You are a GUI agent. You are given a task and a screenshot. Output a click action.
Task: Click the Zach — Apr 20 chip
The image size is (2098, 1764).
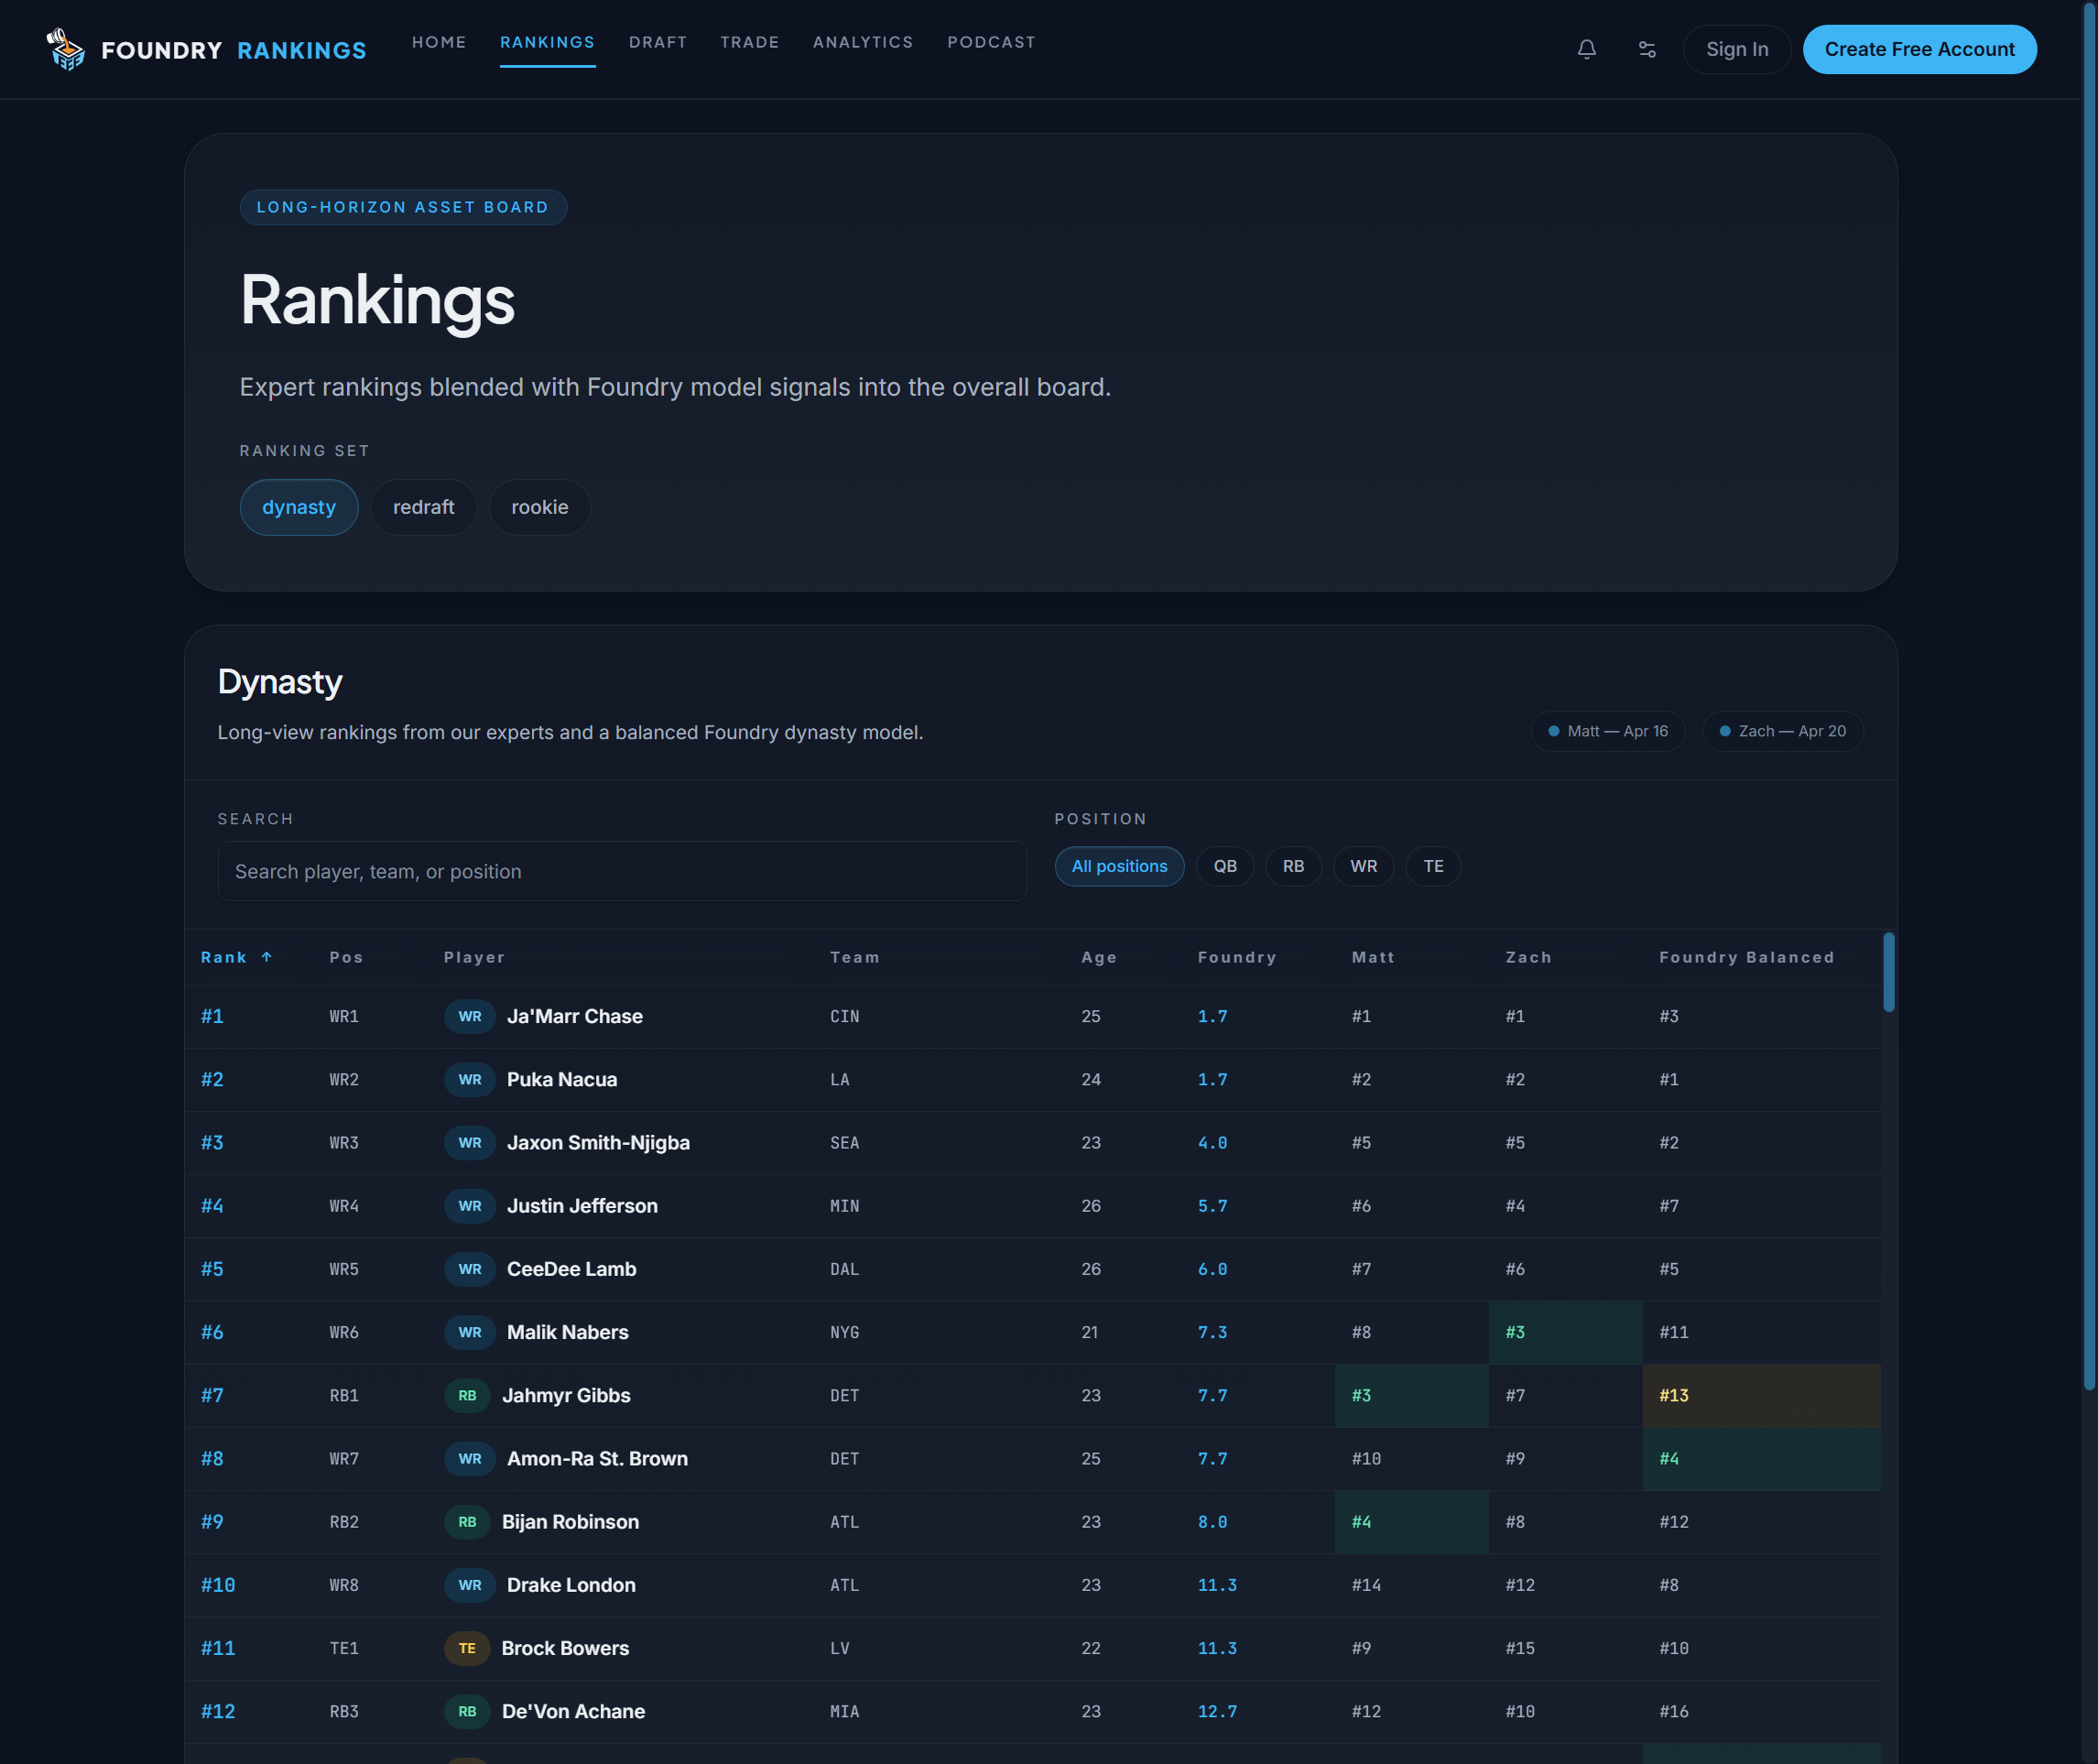pyautogui.click(x=1782, y=732)
